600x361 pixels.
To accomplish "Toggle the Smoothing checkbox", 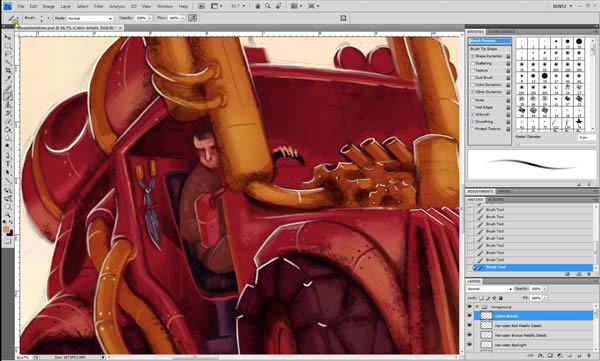I will pos(473,122).
